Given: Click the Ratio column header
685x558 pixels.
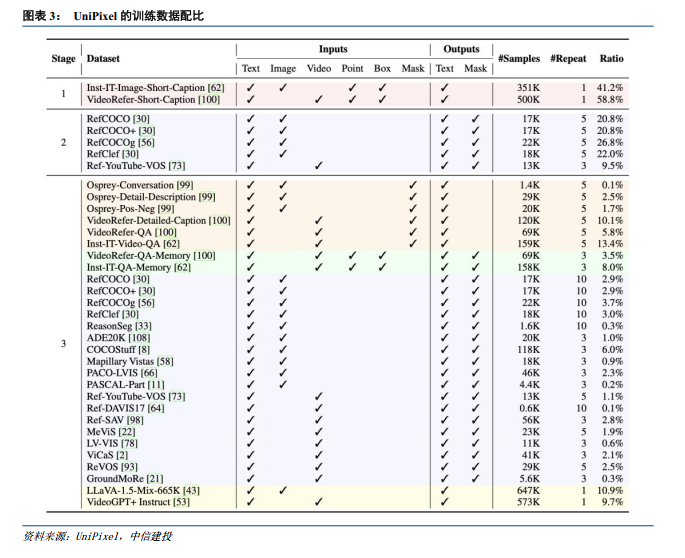Looking at the screenshot, I should pyautogui.click(x=611, y=59).
